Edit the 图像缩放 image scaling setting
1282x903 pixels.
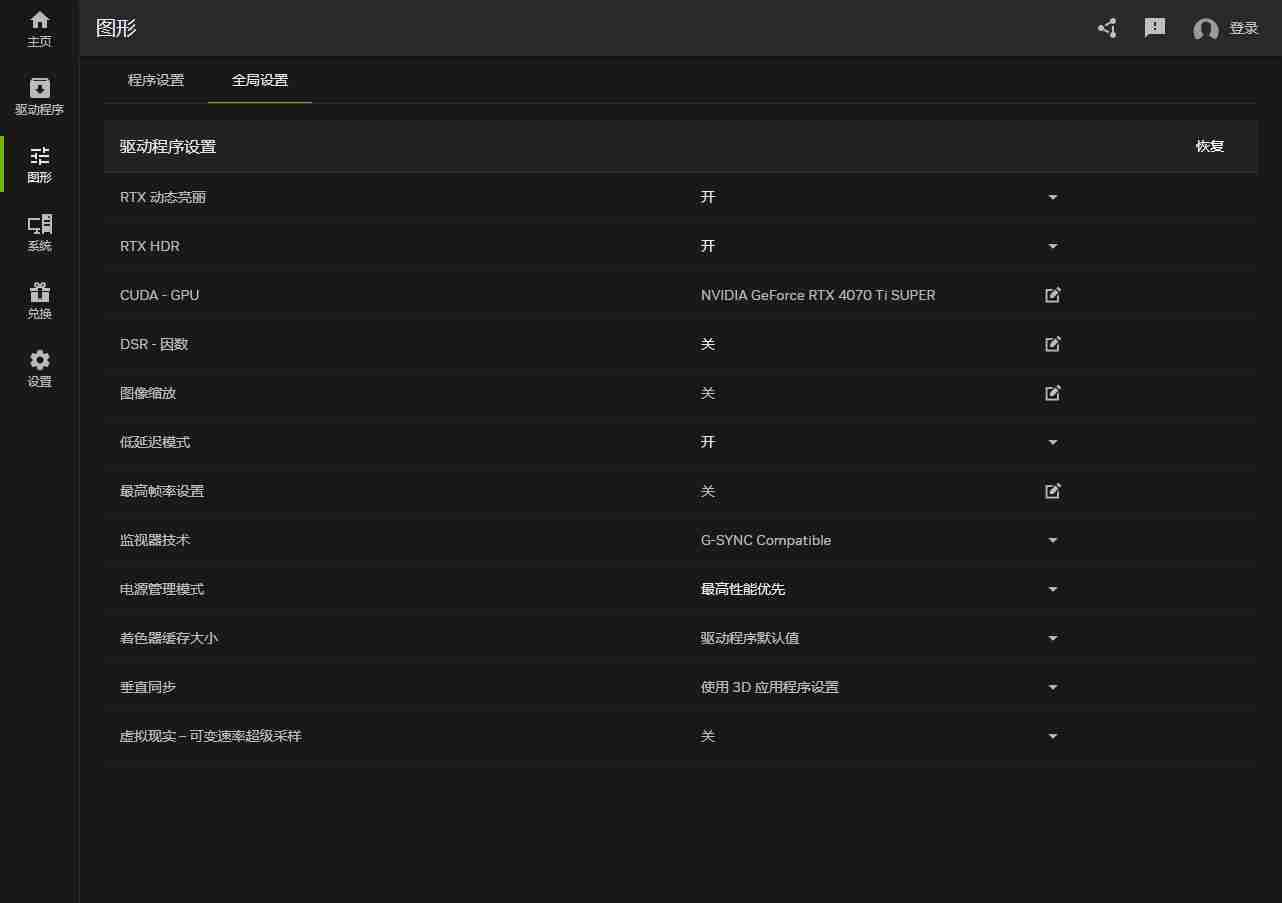click(x=1052, y=393)
